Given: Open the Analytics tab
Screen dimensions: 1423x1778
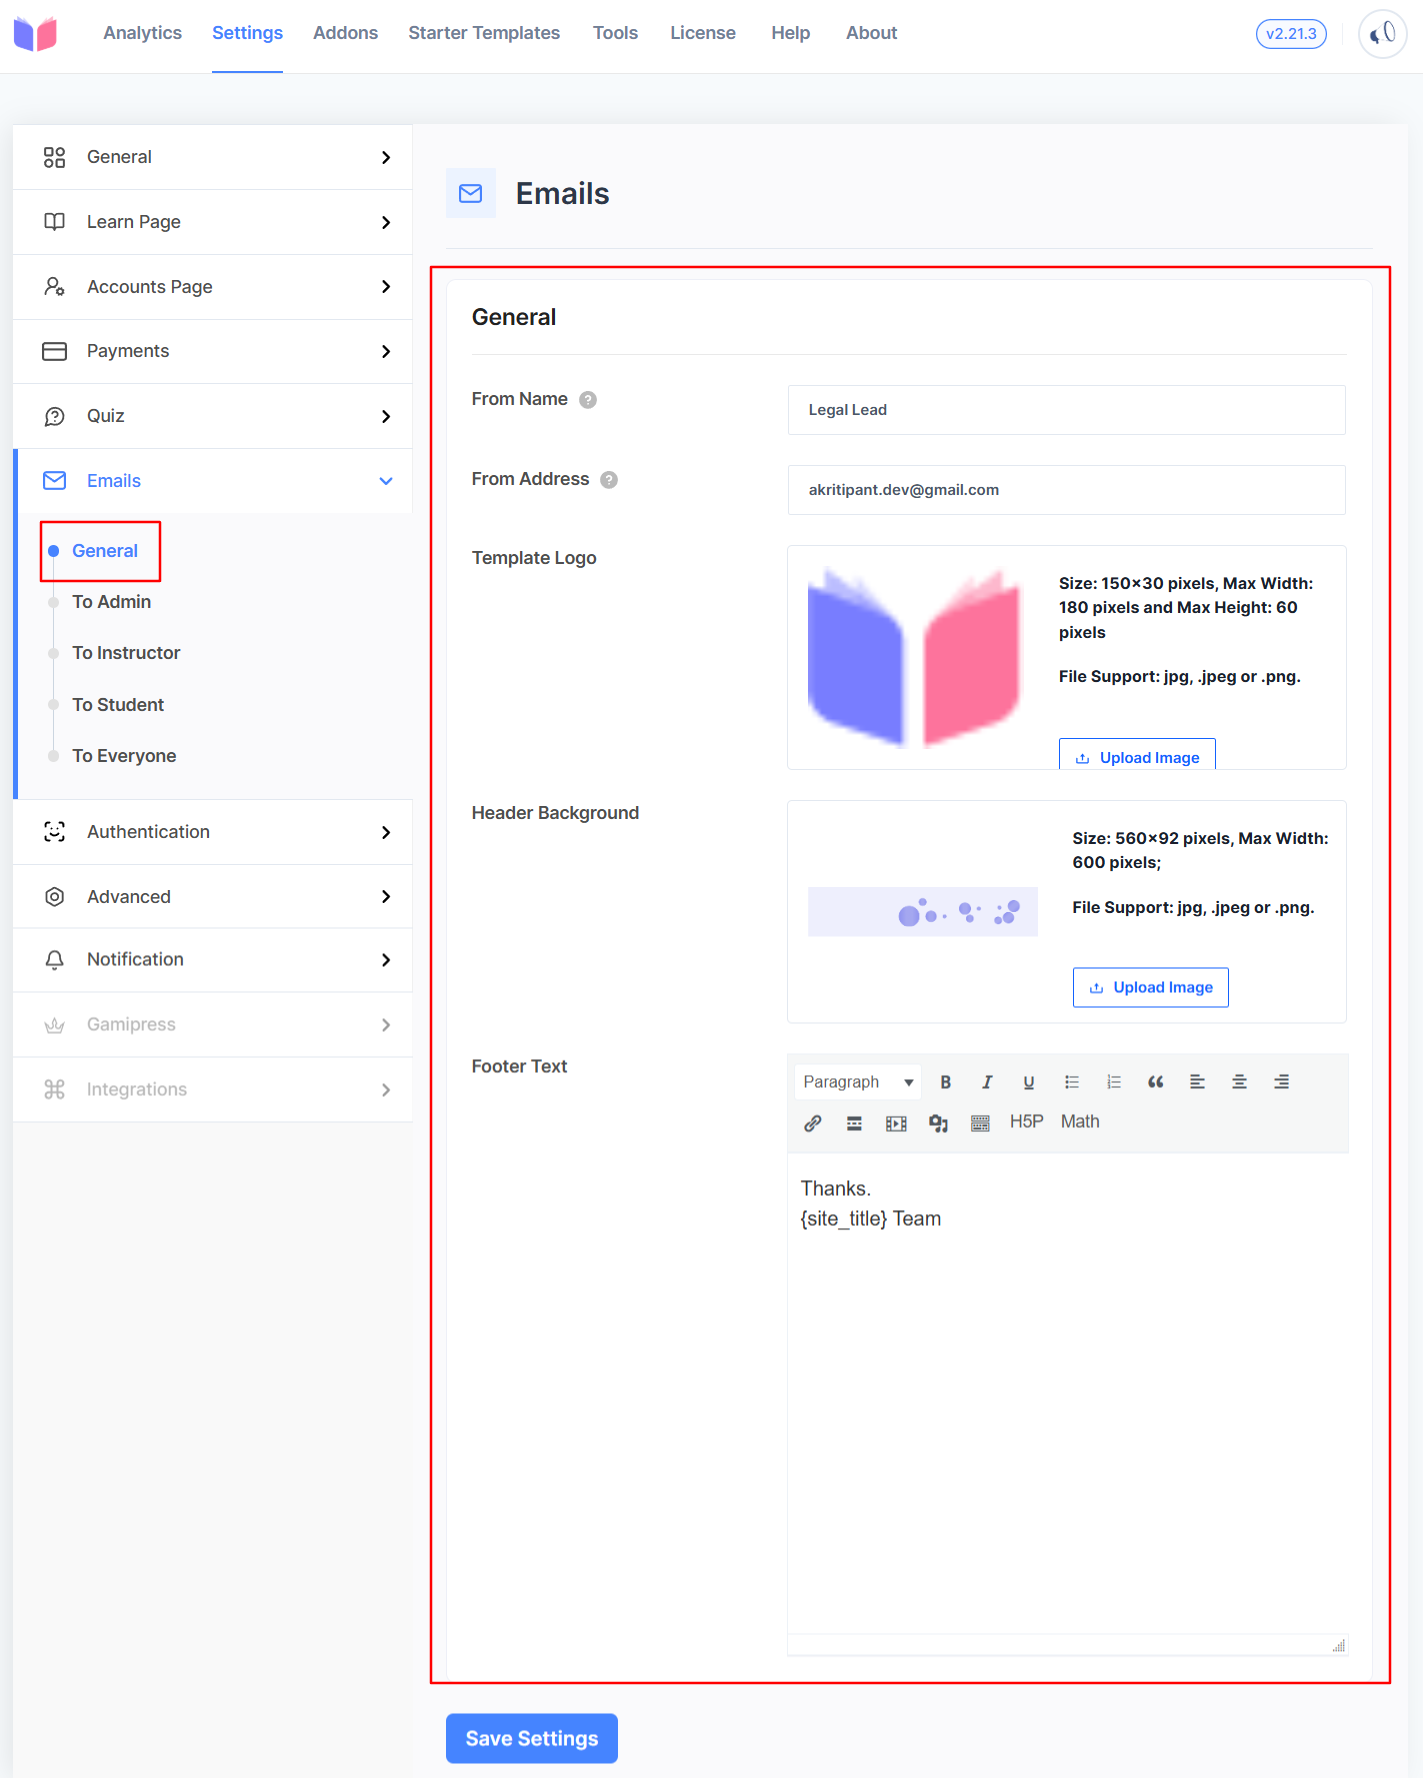Looking at the screenshot, I should point(143,33).
